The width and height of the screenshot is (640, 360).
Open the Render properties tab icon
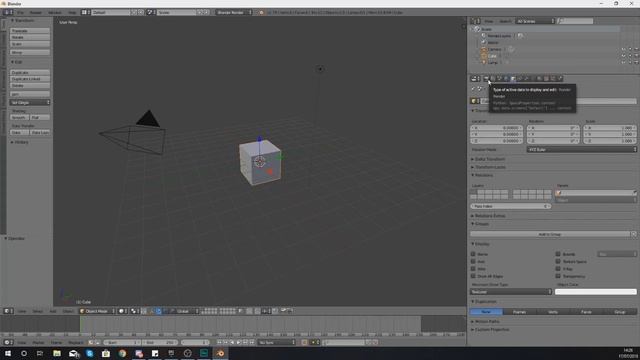tap(486, 78)
